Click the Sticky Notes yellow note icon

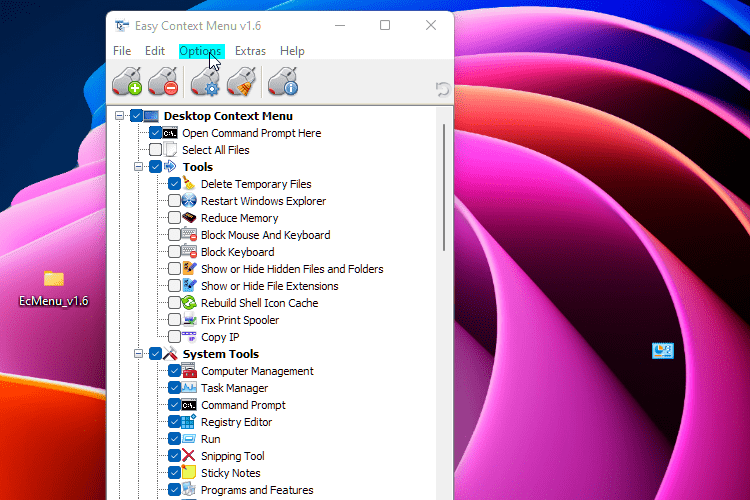coord(189,472)
